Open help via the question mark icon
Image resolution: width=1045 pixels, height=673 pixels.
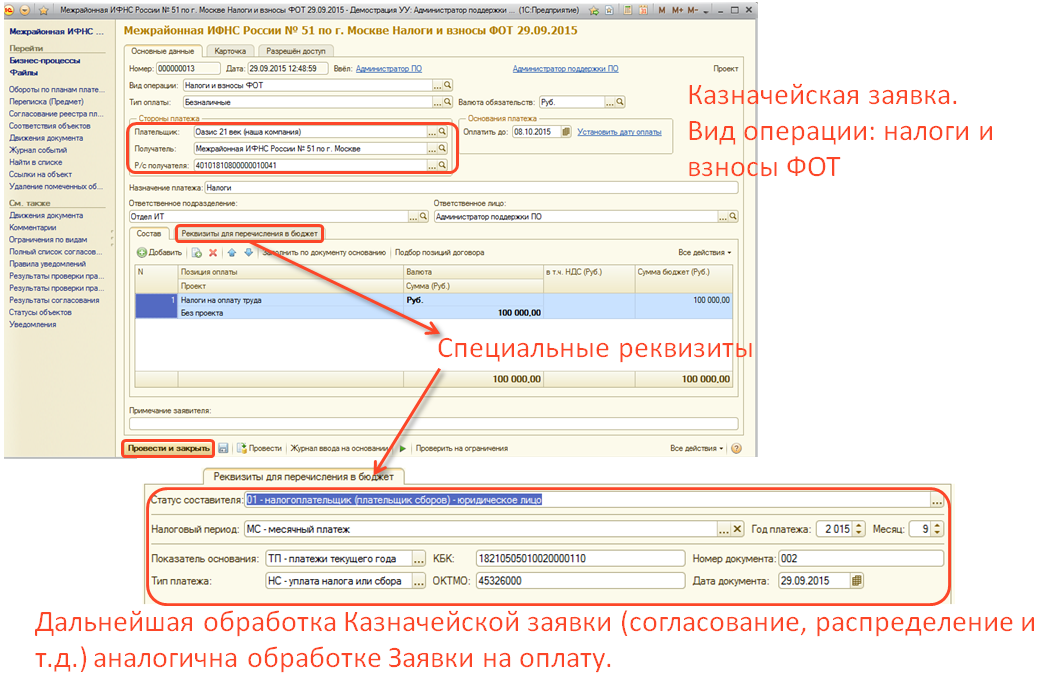click(x=736, y=449)
